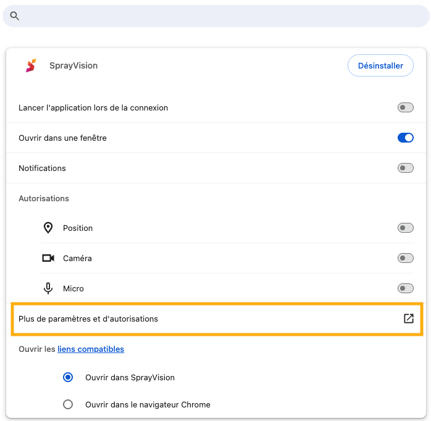The height and width of the screenshot is (421, 431).
Task: Click the SprayVision app logo
Action: click(31, 65)
